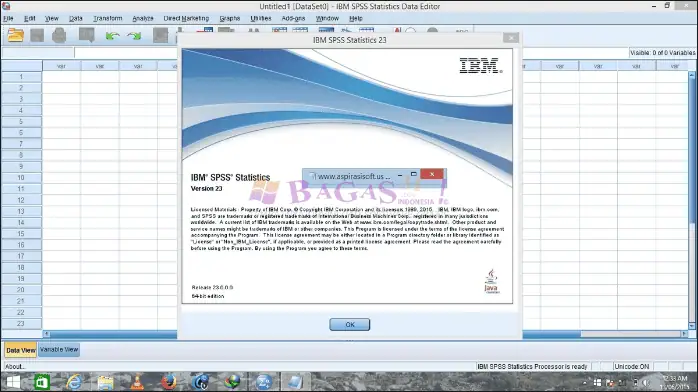Click the 'Version 23' text
Image resolution: width=698 pixels, height=392 pixels.
tap(206, 189)
